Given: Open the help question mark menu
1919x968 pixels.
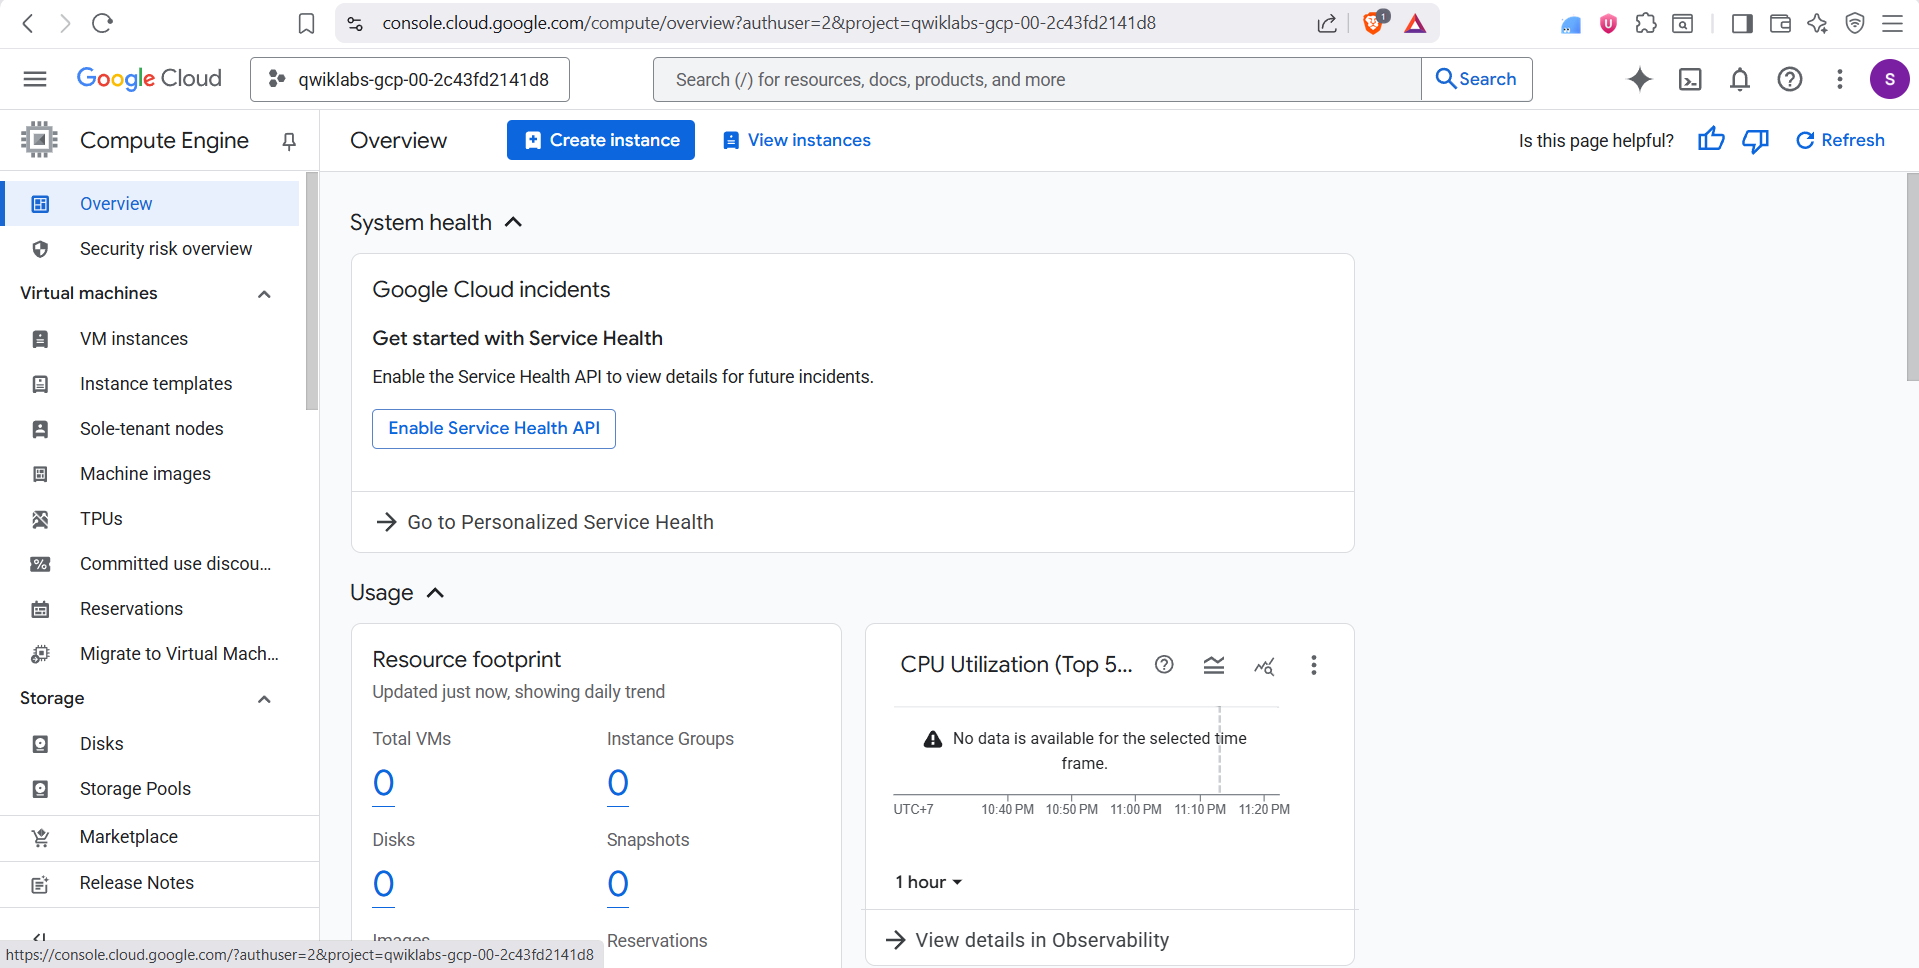Looking at the screenshot, I should coord(1789,79).
